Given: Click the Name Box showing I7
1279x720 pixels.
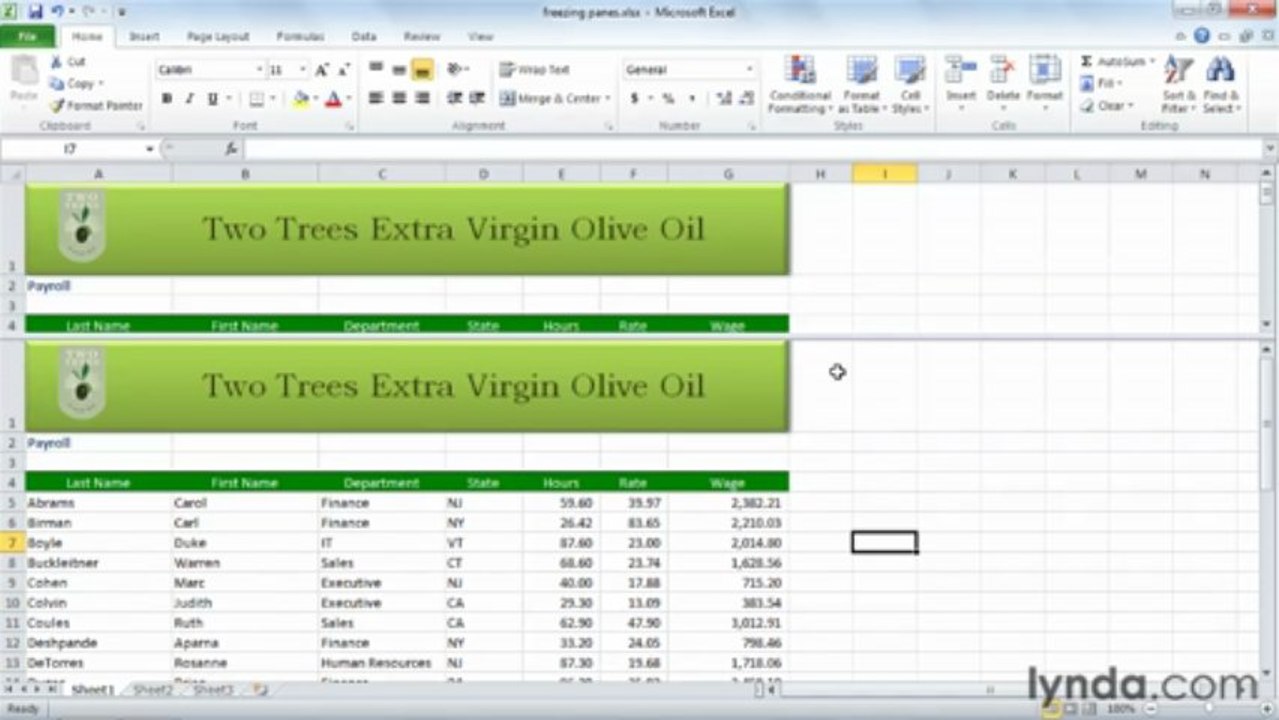Looking at the screenshot, I should point(70,148).
